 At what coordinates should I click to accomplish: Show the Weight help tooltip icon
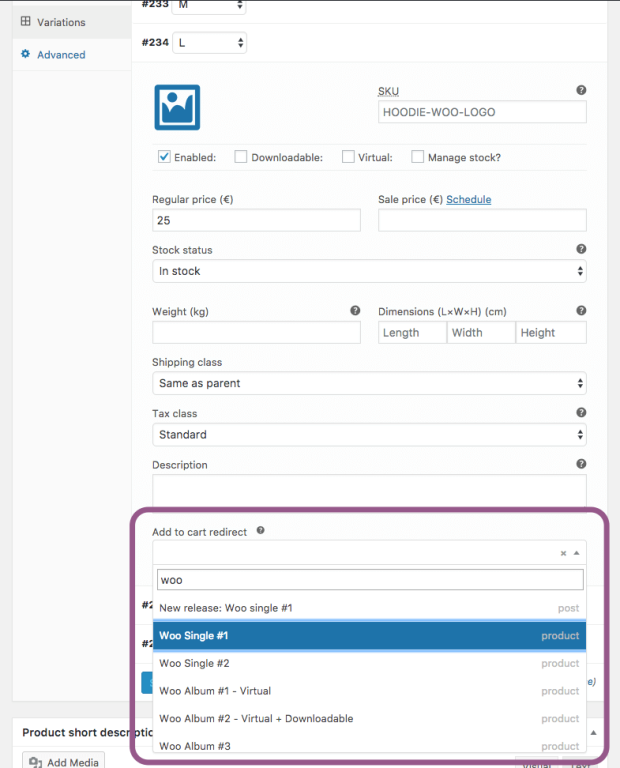pyautogui.click(x=355, y=311)
